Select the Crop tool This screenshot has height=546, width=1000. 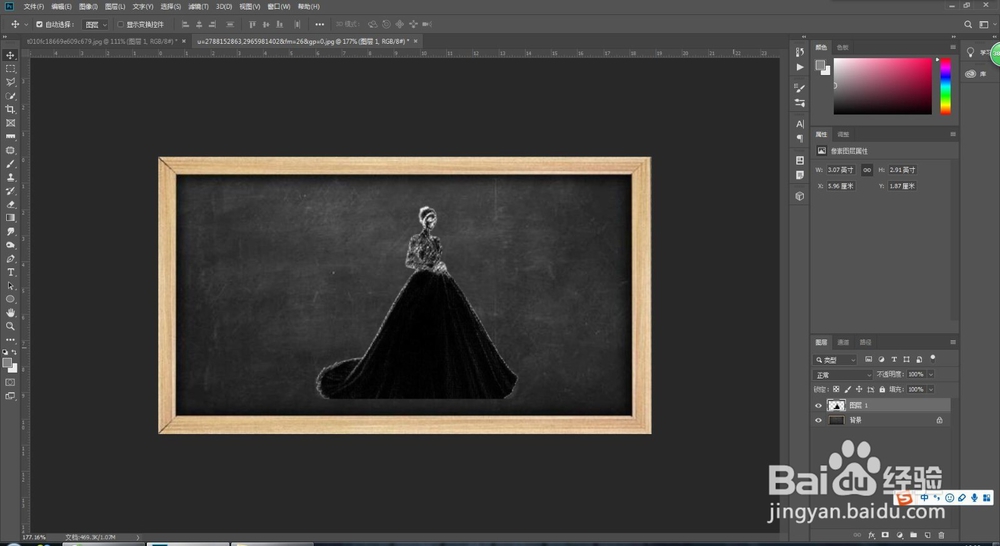[x=11, y=109]
